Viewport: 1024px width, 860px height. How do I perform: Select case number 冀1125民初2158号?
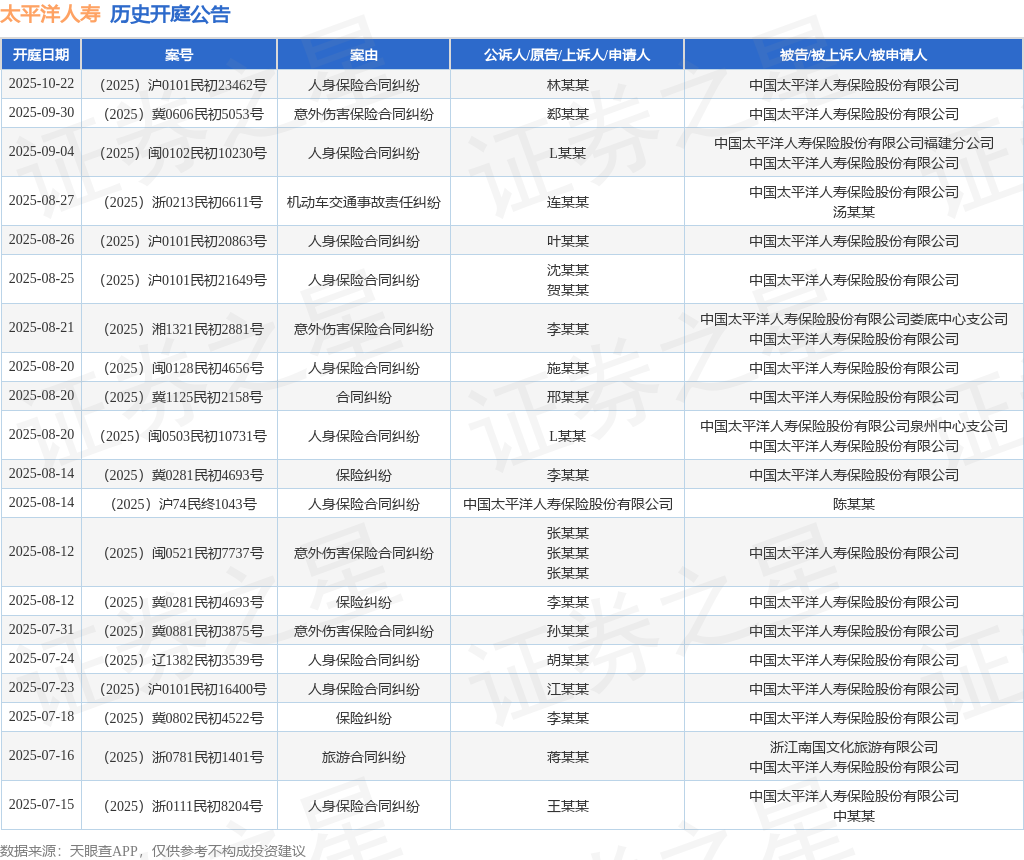click(x=184, y=398)
